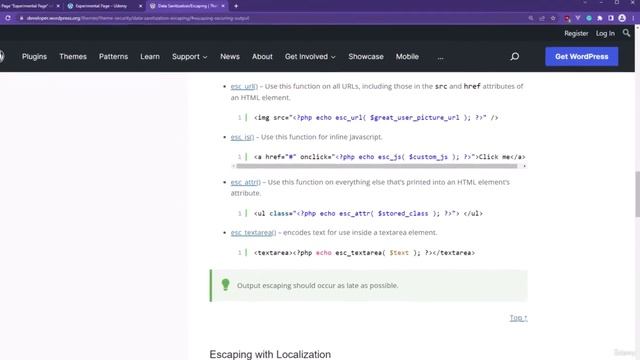Screen dimensions: 640x360
Task: Open the Chrome three-dot menu
Action: point(633,18)
